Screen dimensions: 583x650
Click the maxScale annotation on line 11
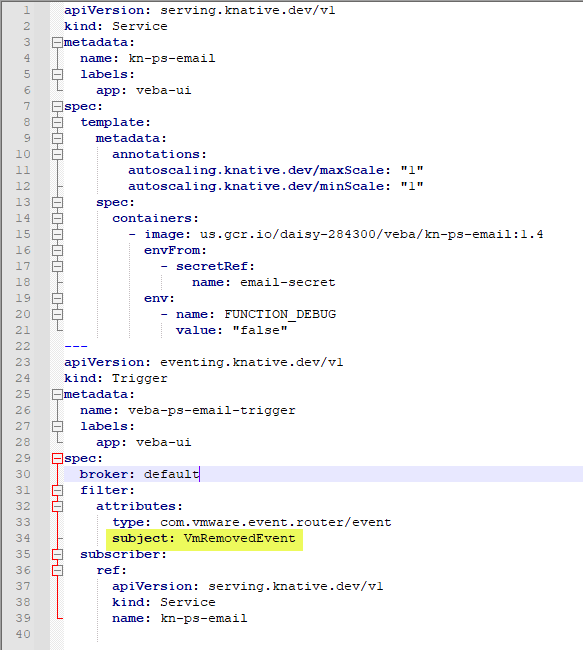click(276, 170)
